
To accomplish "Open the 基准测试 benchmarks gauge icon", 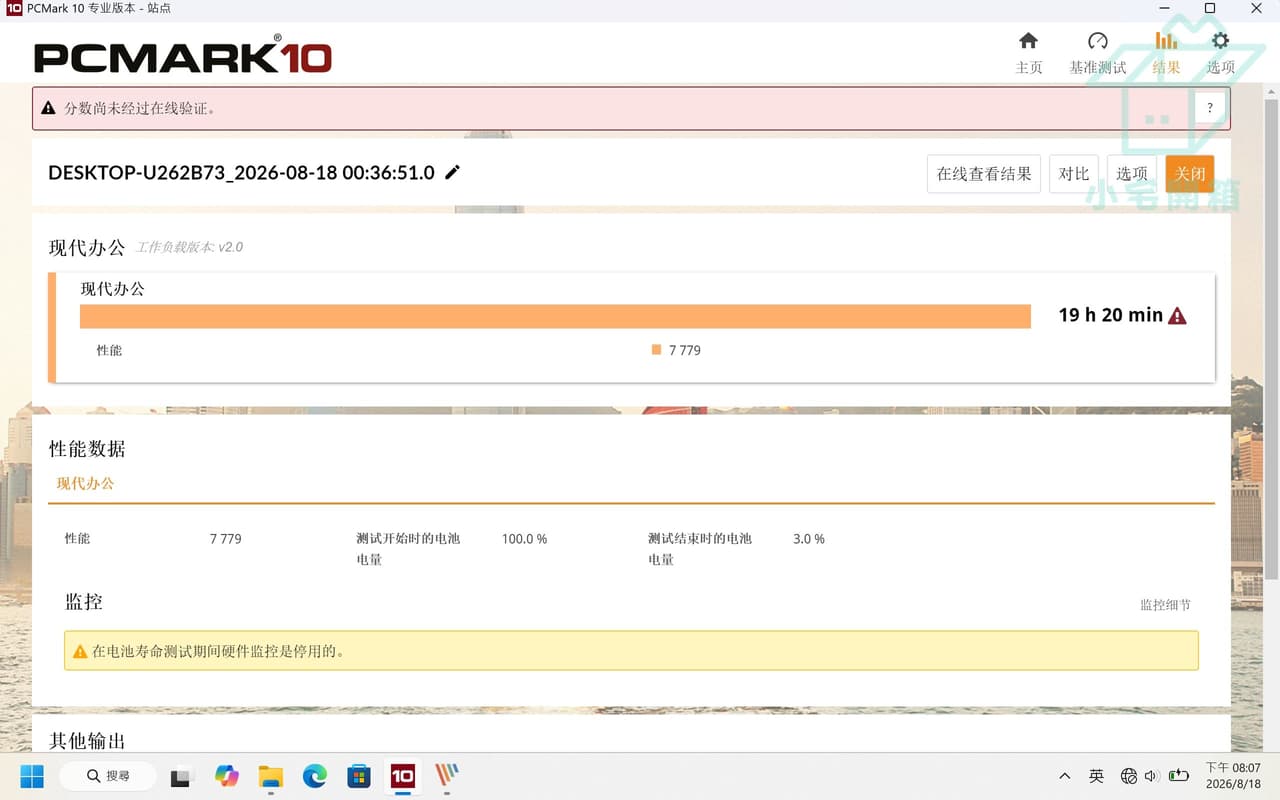I will tap(1098, 41).
